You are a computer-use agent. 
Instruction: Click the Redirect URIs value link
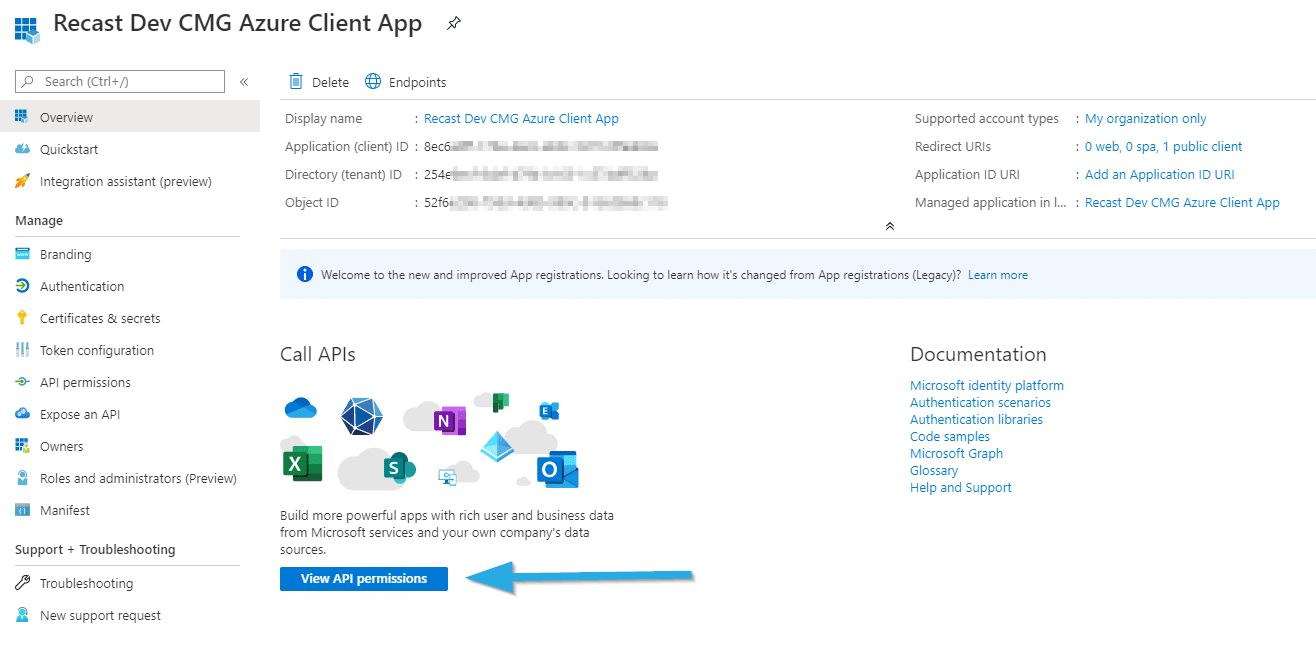pyautogui.click(x=1163, y=146)
